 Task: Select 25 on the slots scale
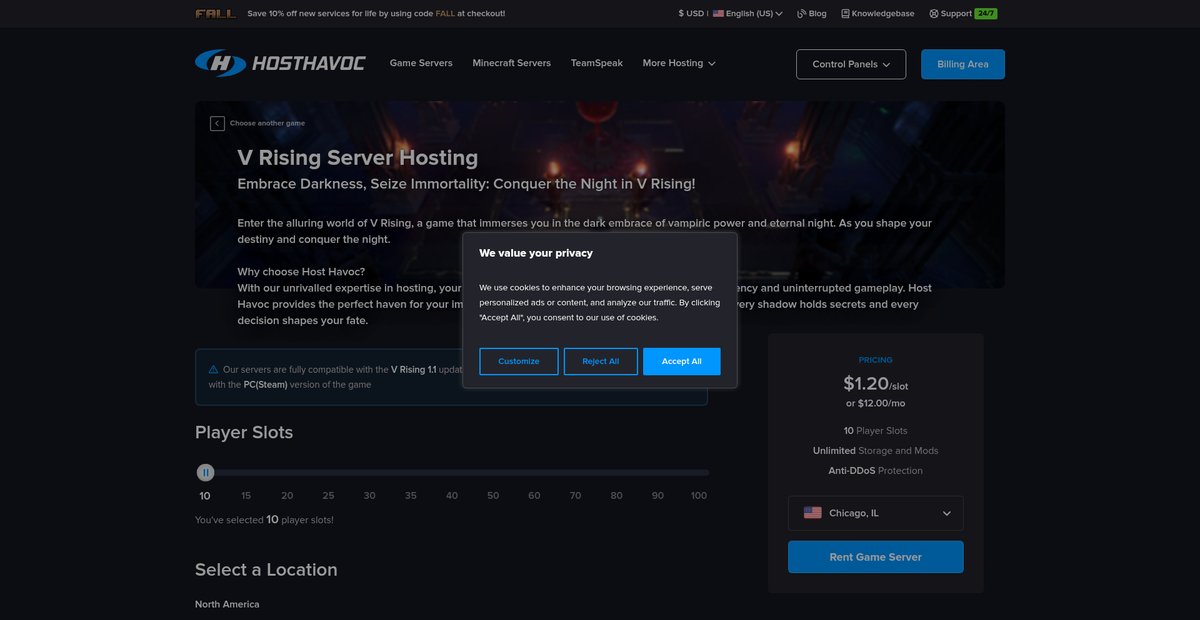point(328,496)
